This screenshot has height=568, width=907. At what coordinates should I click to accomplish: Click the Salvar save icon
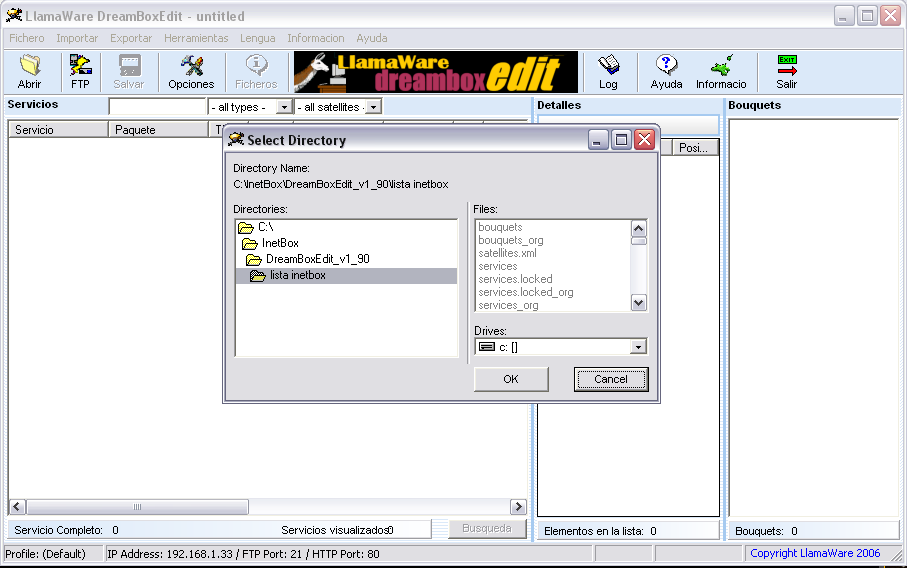(128, 72)
